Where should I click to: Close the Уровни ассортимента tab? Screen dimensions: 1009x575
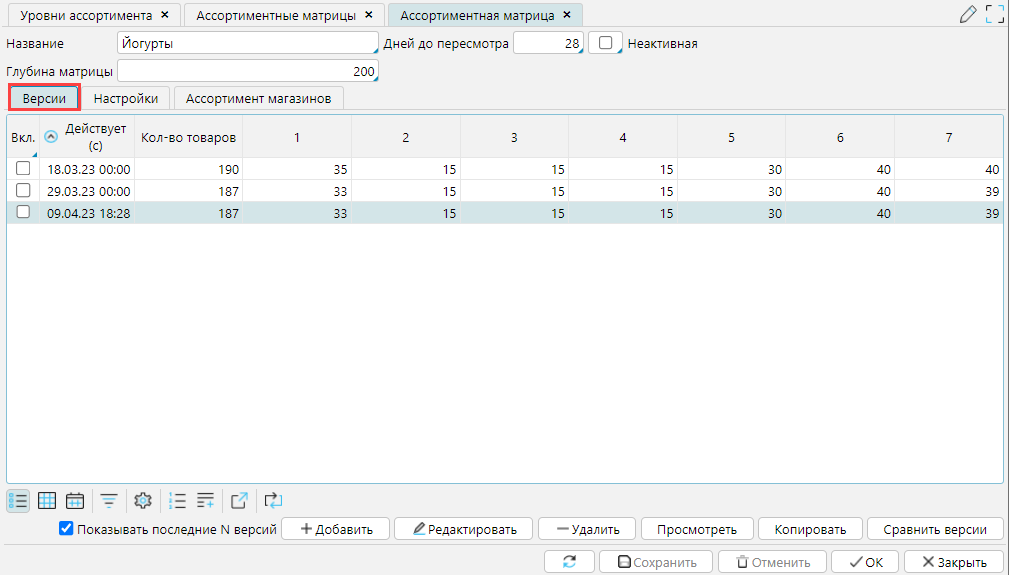pyautogui.click(x=165, y=15)
